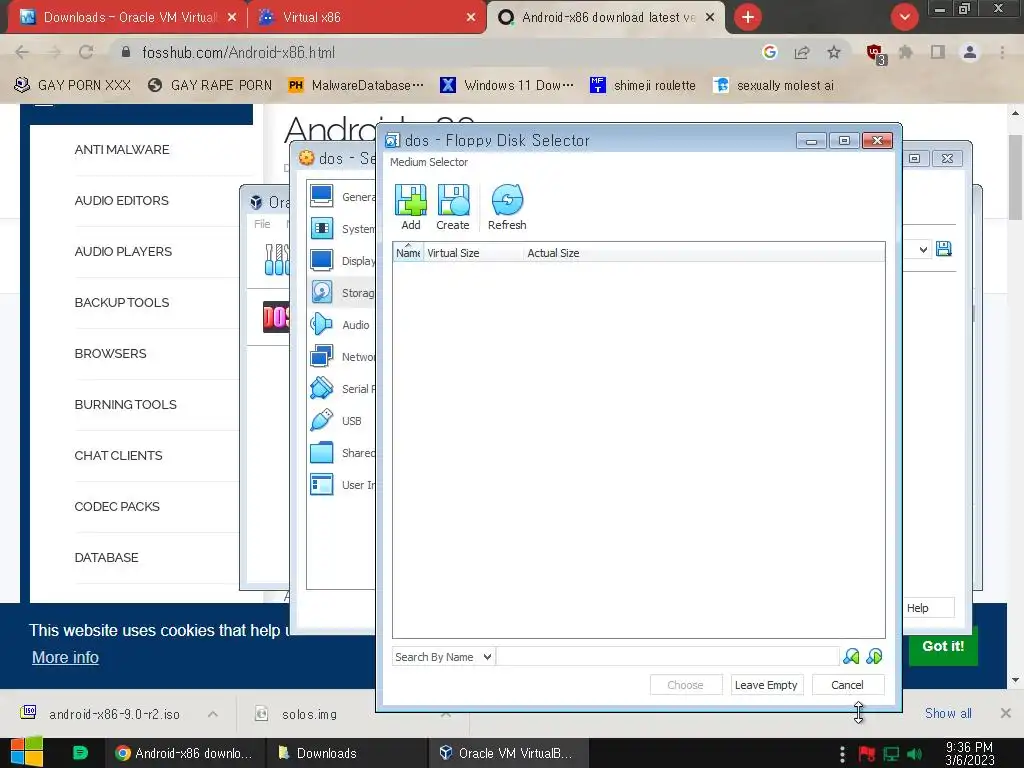Click the Leave Empty button
This screenshot has width=1024, height=768.
click(x=767, y=684)
